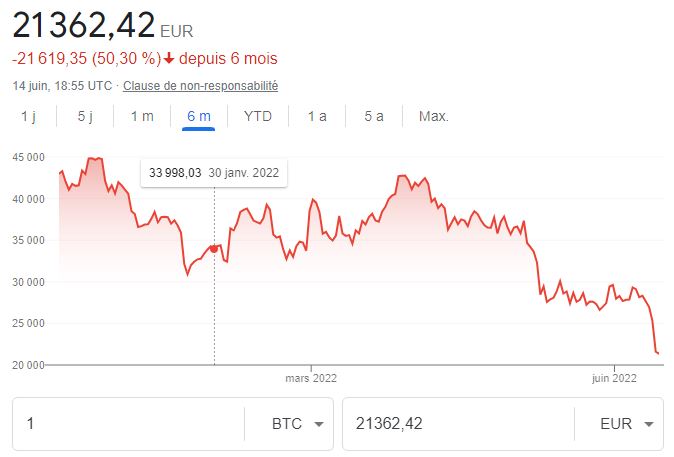
Task: Click the mars 2022 axis label
Action: [x=311, y=378]
